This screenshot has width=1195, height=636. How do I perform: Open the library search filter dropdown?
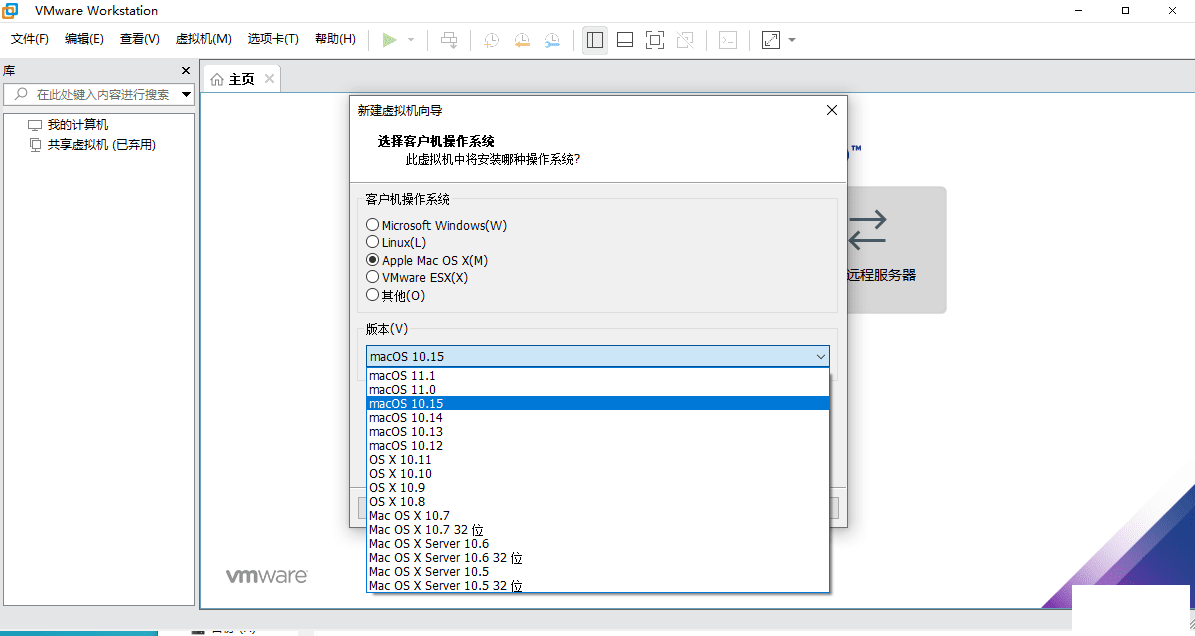[x=186, y=94]
